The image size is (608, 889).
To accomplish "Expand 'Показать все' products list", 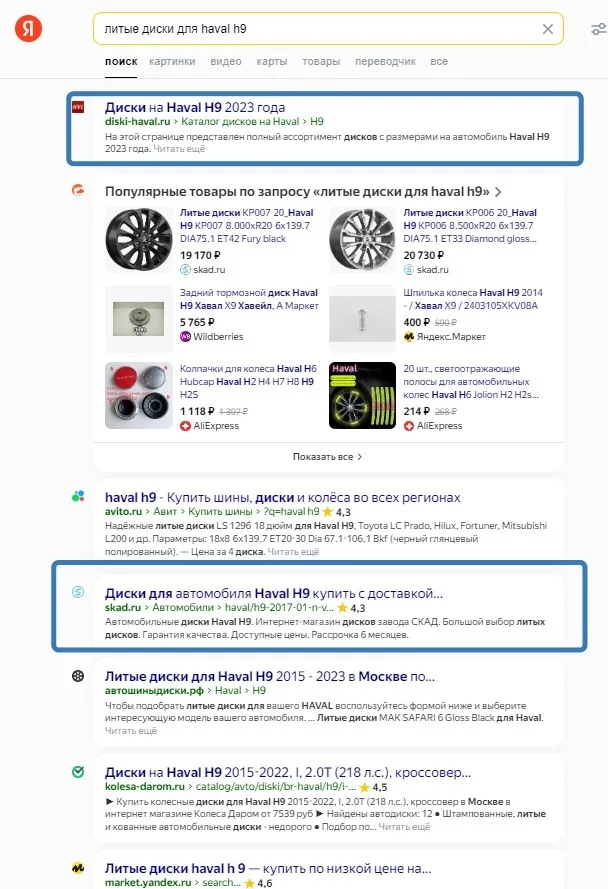I will [x=327, y=456].
